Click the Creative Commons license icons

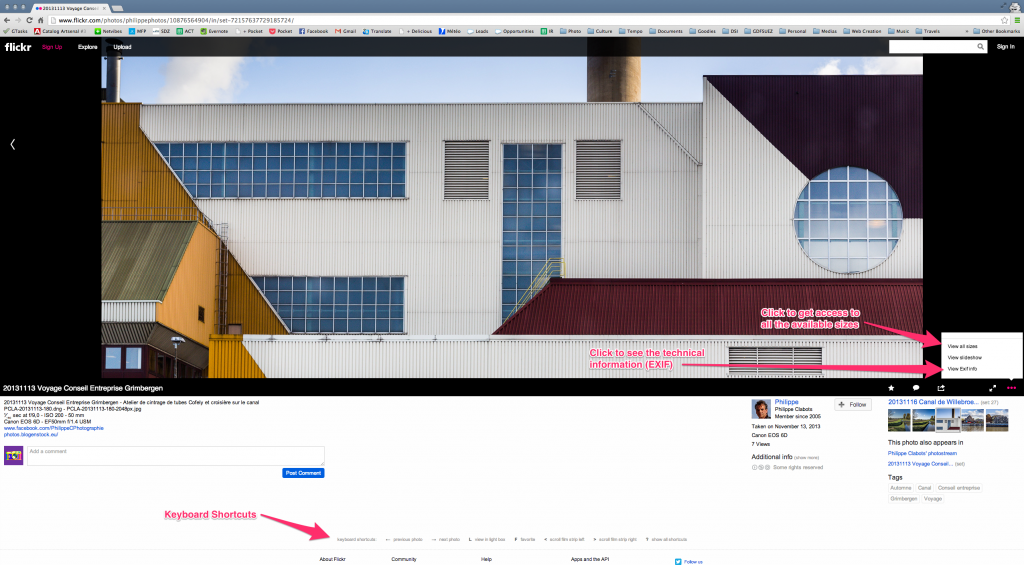[x=761, y=468]
